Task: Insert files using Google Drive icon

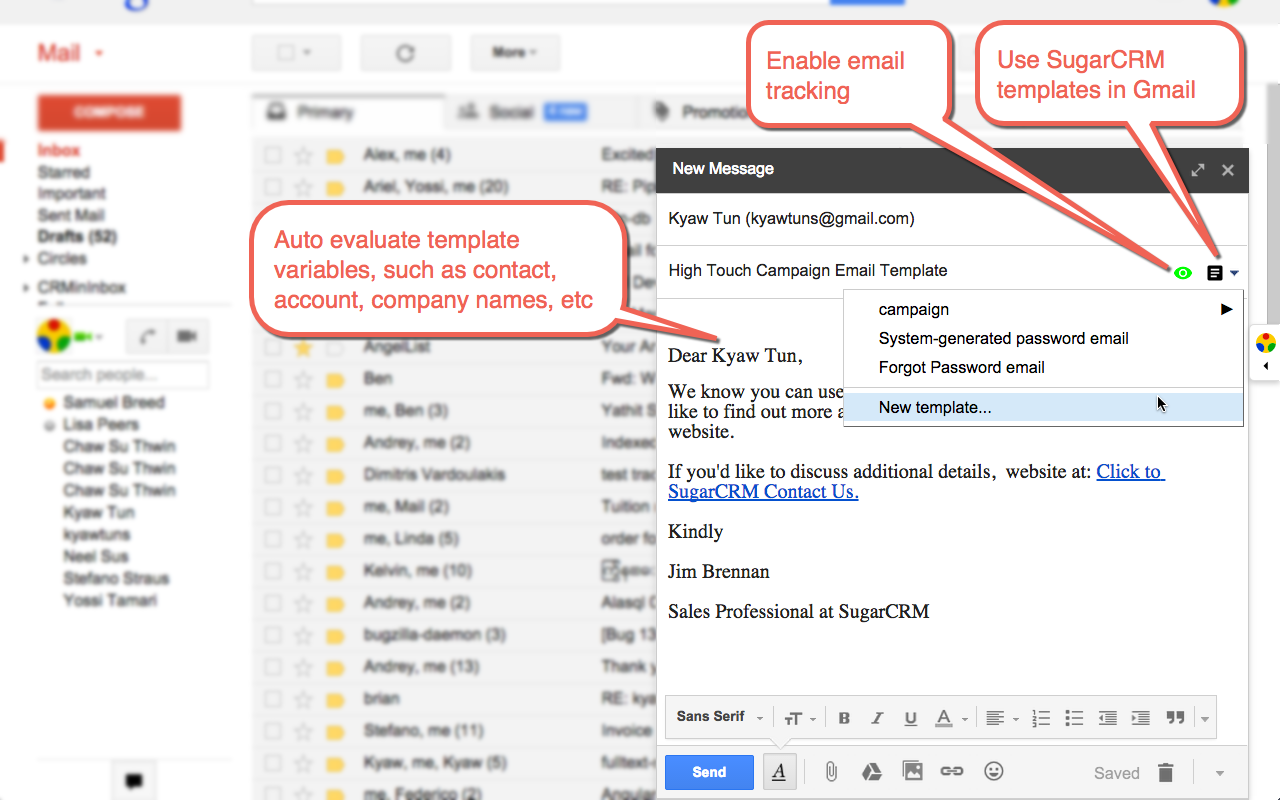Action: coord(872,772)
